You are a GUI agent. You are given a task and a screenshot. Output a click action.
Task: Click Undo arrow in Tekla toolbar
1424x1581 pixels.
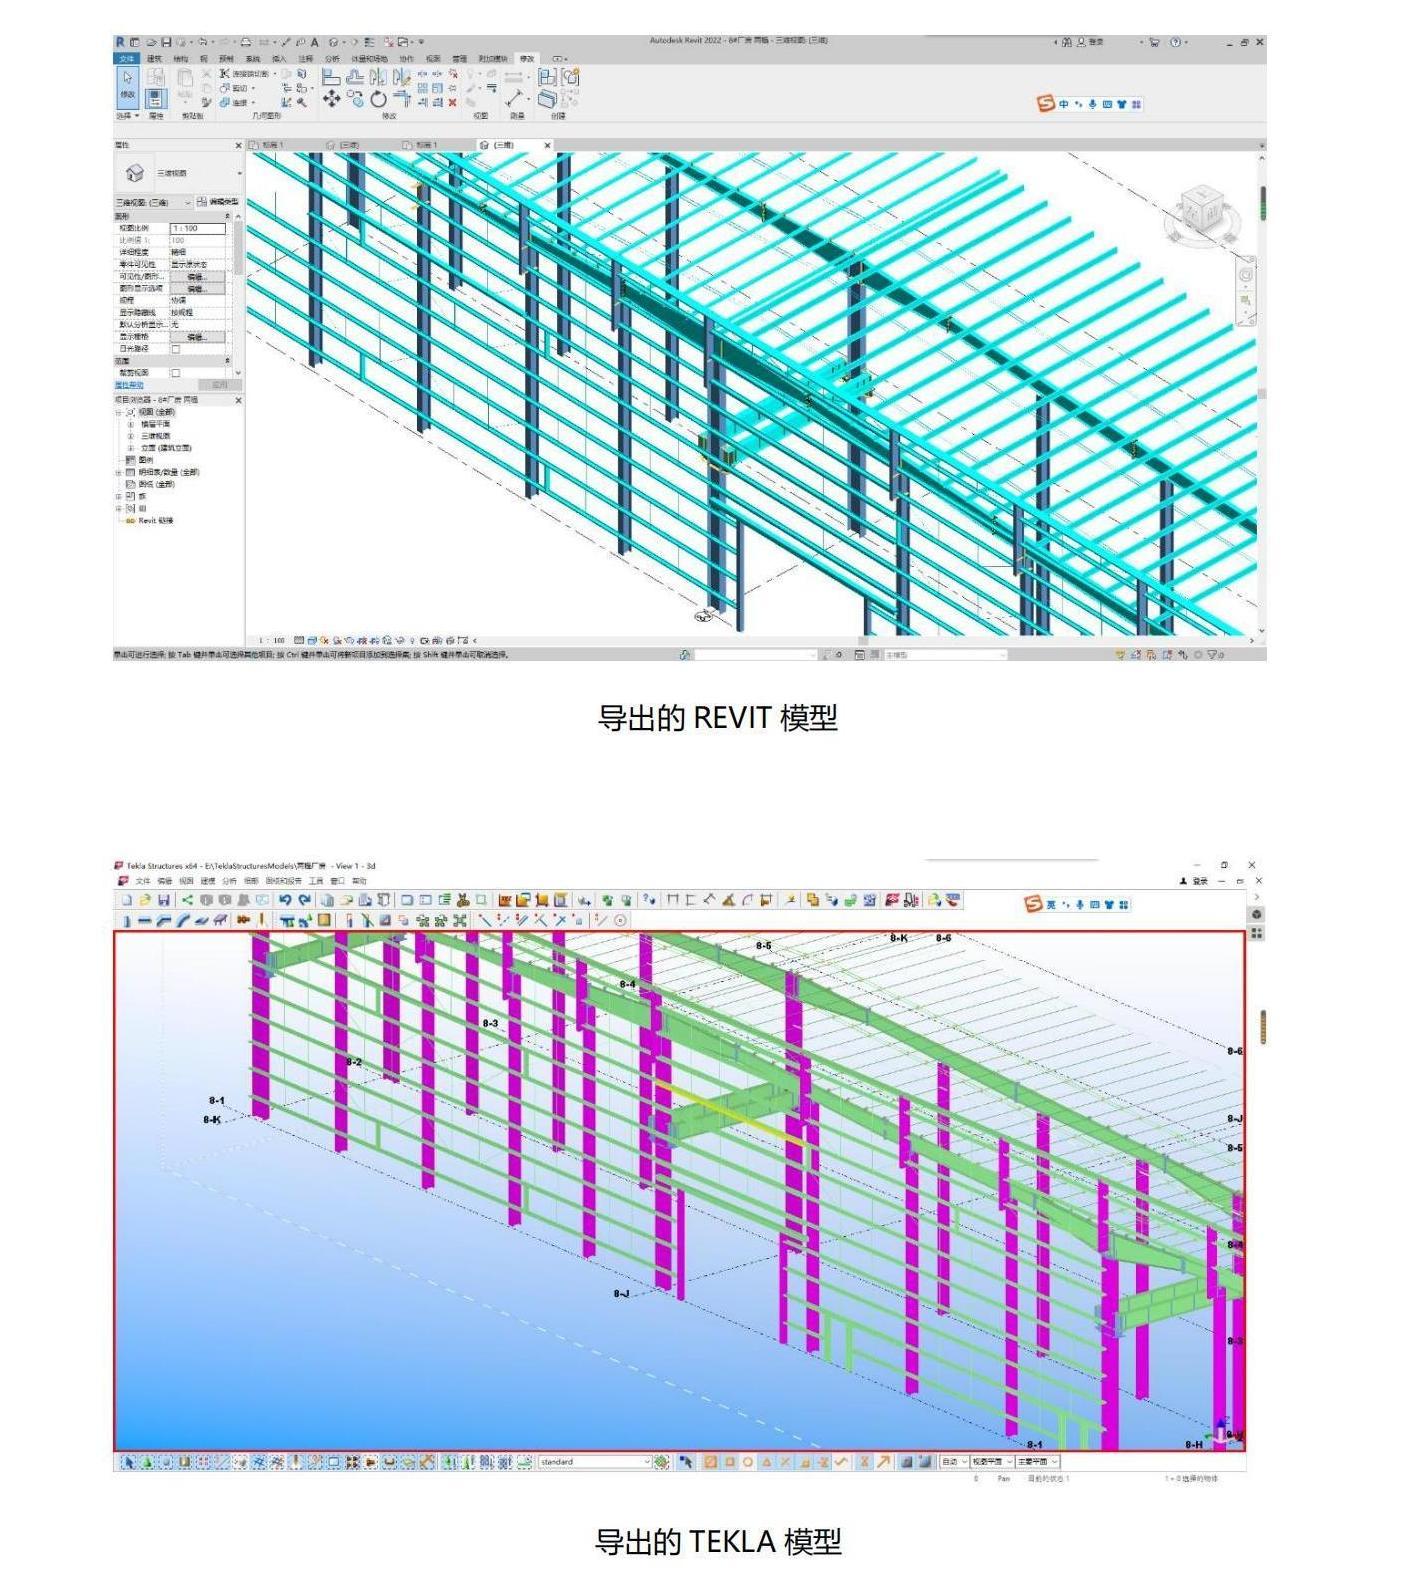[x=286, y=900]
